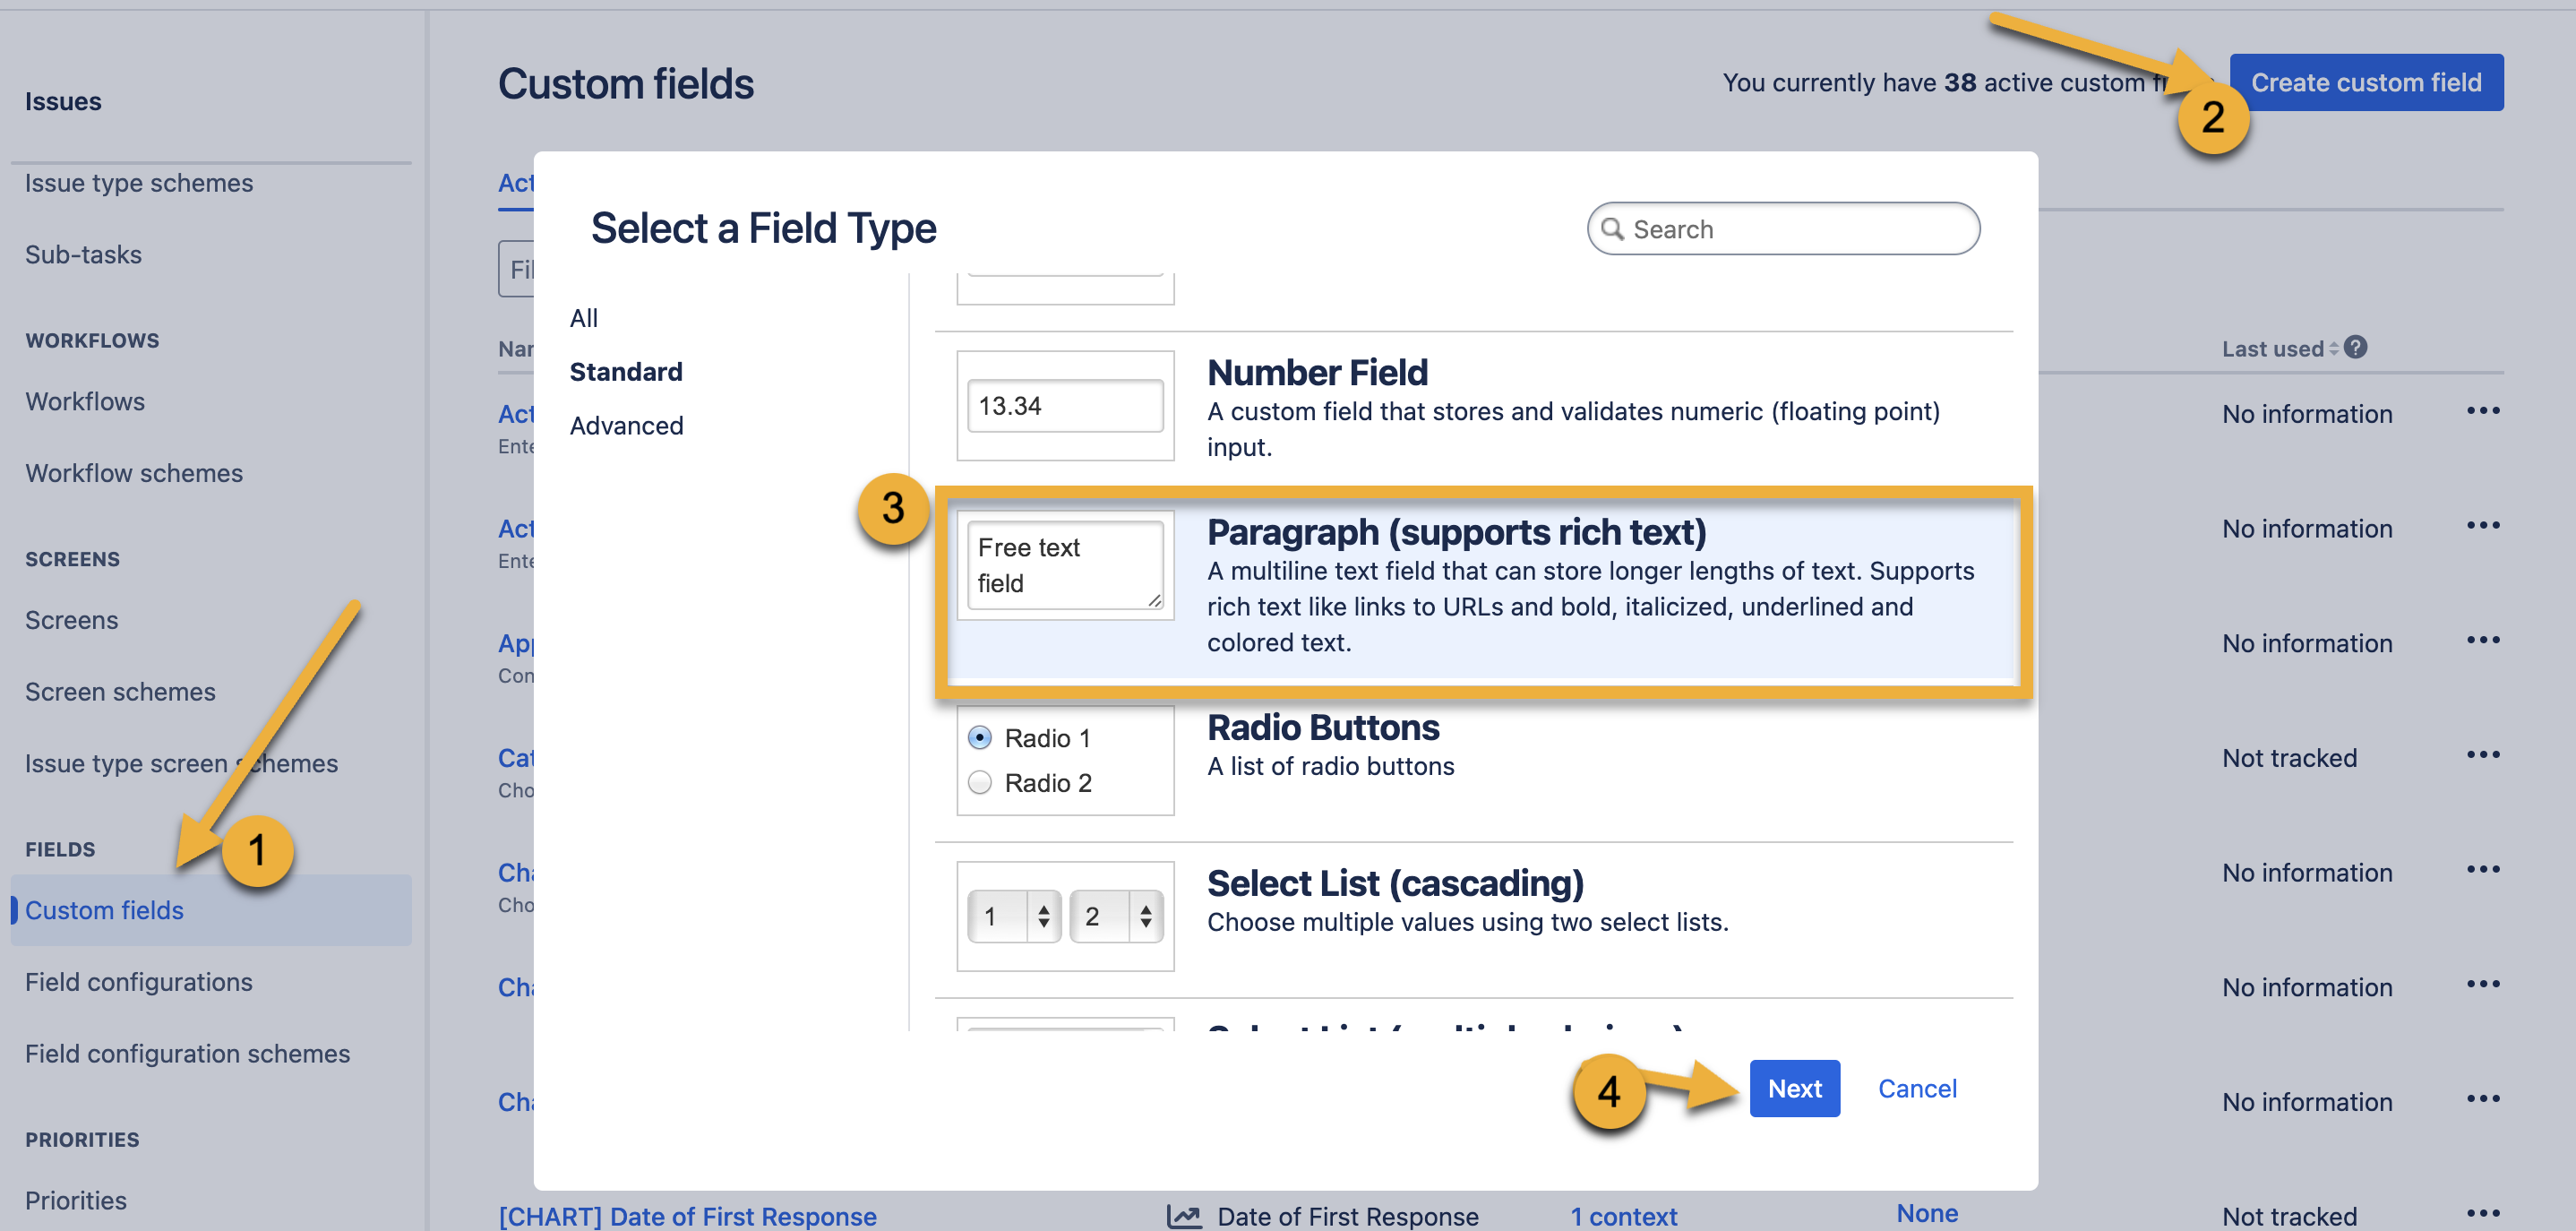Click the search magnifier icon in the dialog

1614,229
